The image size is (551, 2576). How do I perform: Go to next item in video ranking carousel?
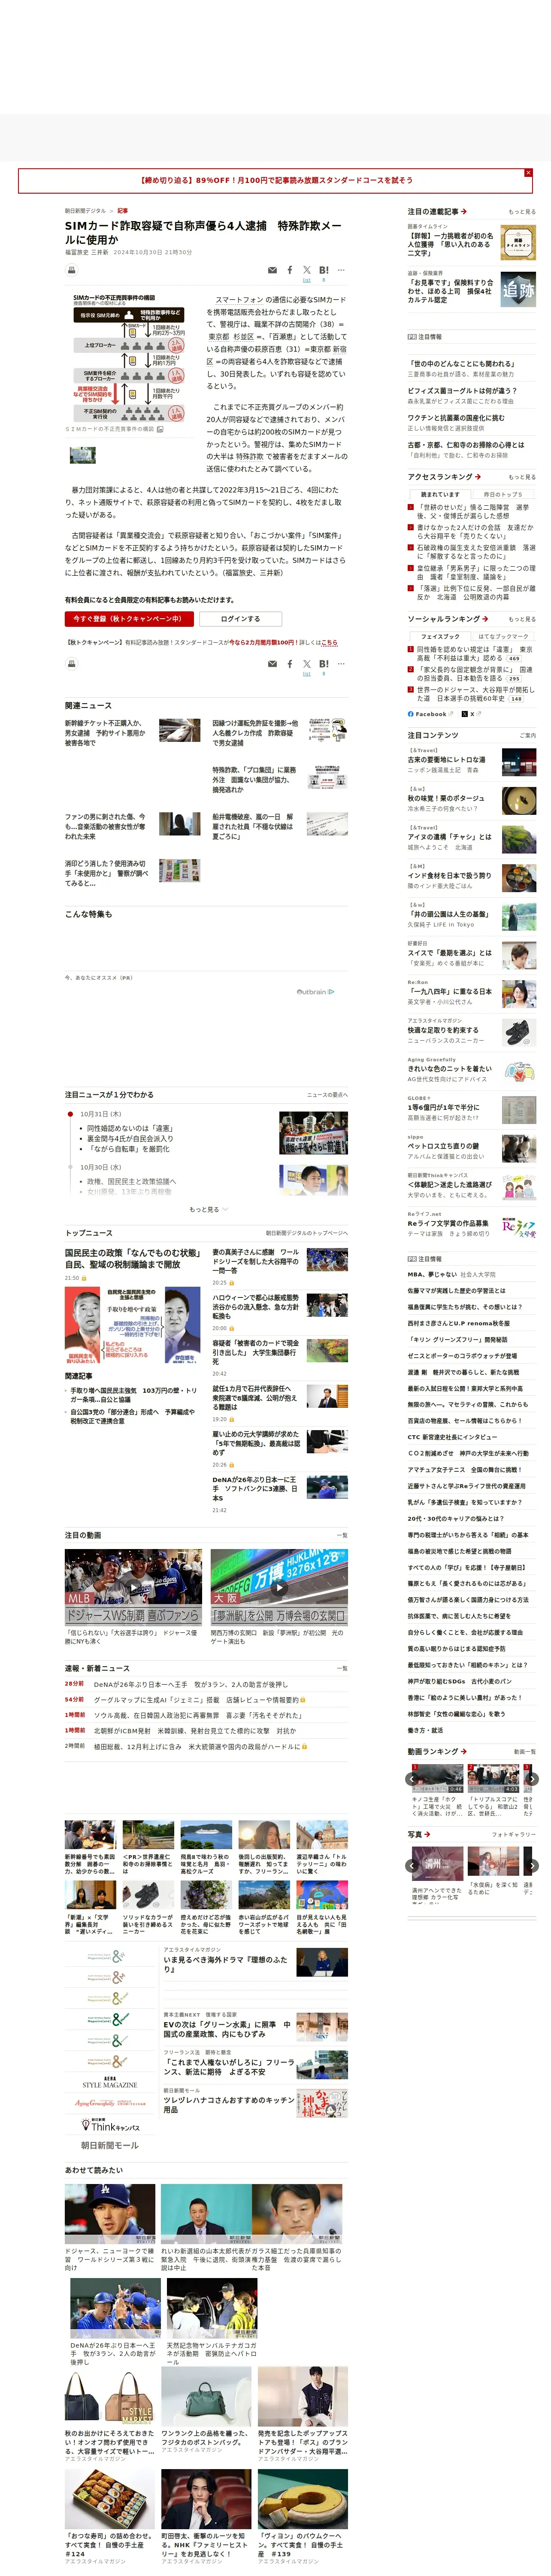(x=532, y=1779)
